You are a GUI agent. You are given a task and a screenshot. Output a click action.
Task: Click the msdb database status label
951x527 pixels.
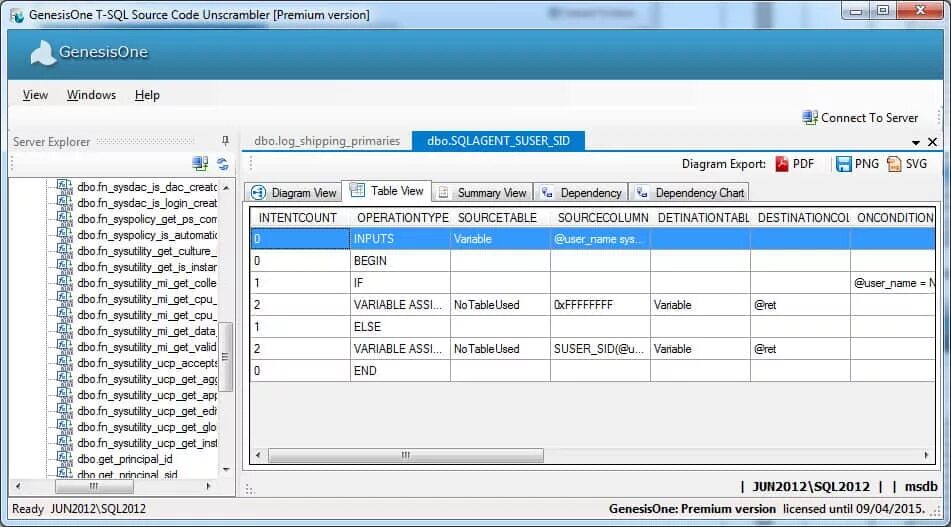point(921,486)
